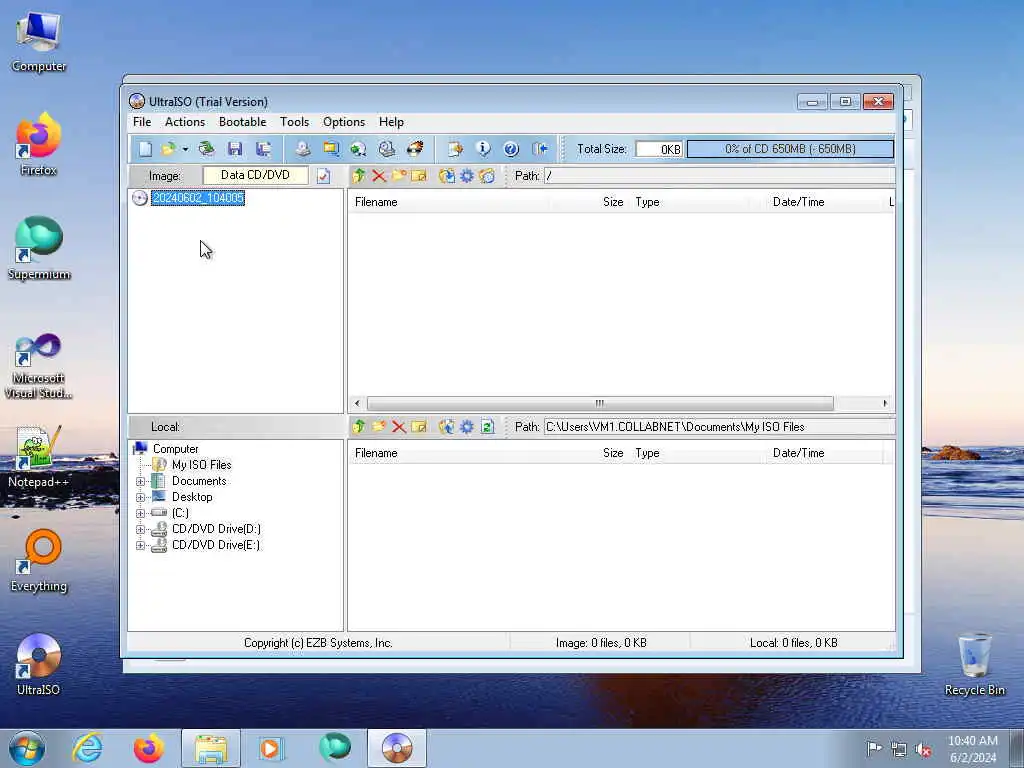Click Filename column header in image pane
The image size is (1024, 768).
coord(449,202)
